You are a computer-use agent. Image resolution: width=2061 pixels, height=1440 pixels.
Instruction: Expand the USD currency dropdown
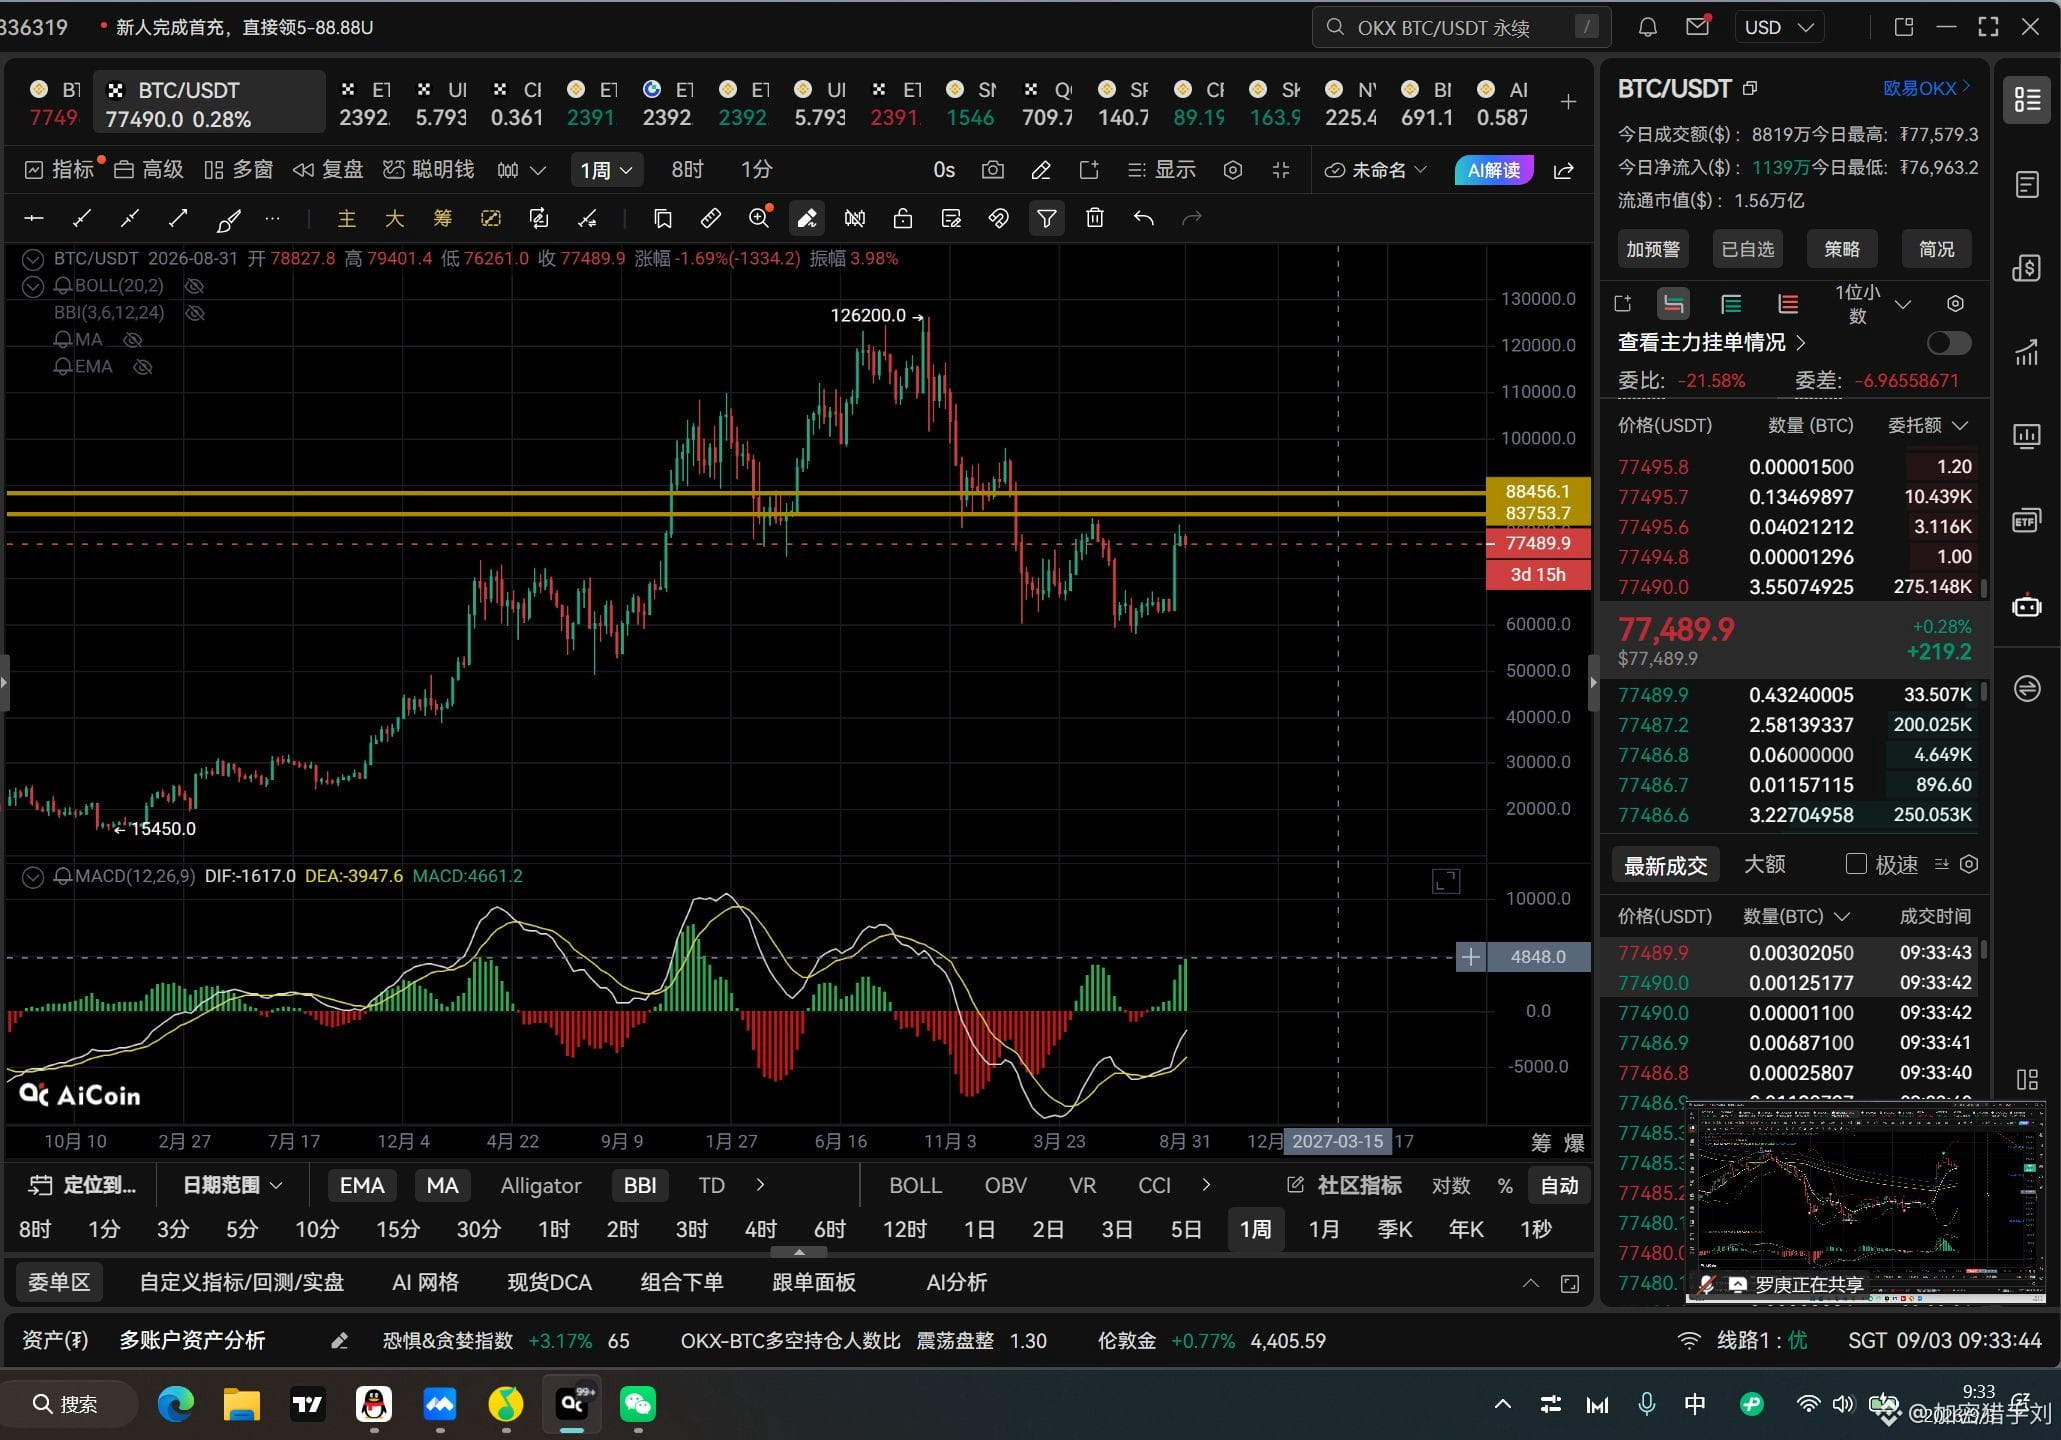(x=1779, y=27)
